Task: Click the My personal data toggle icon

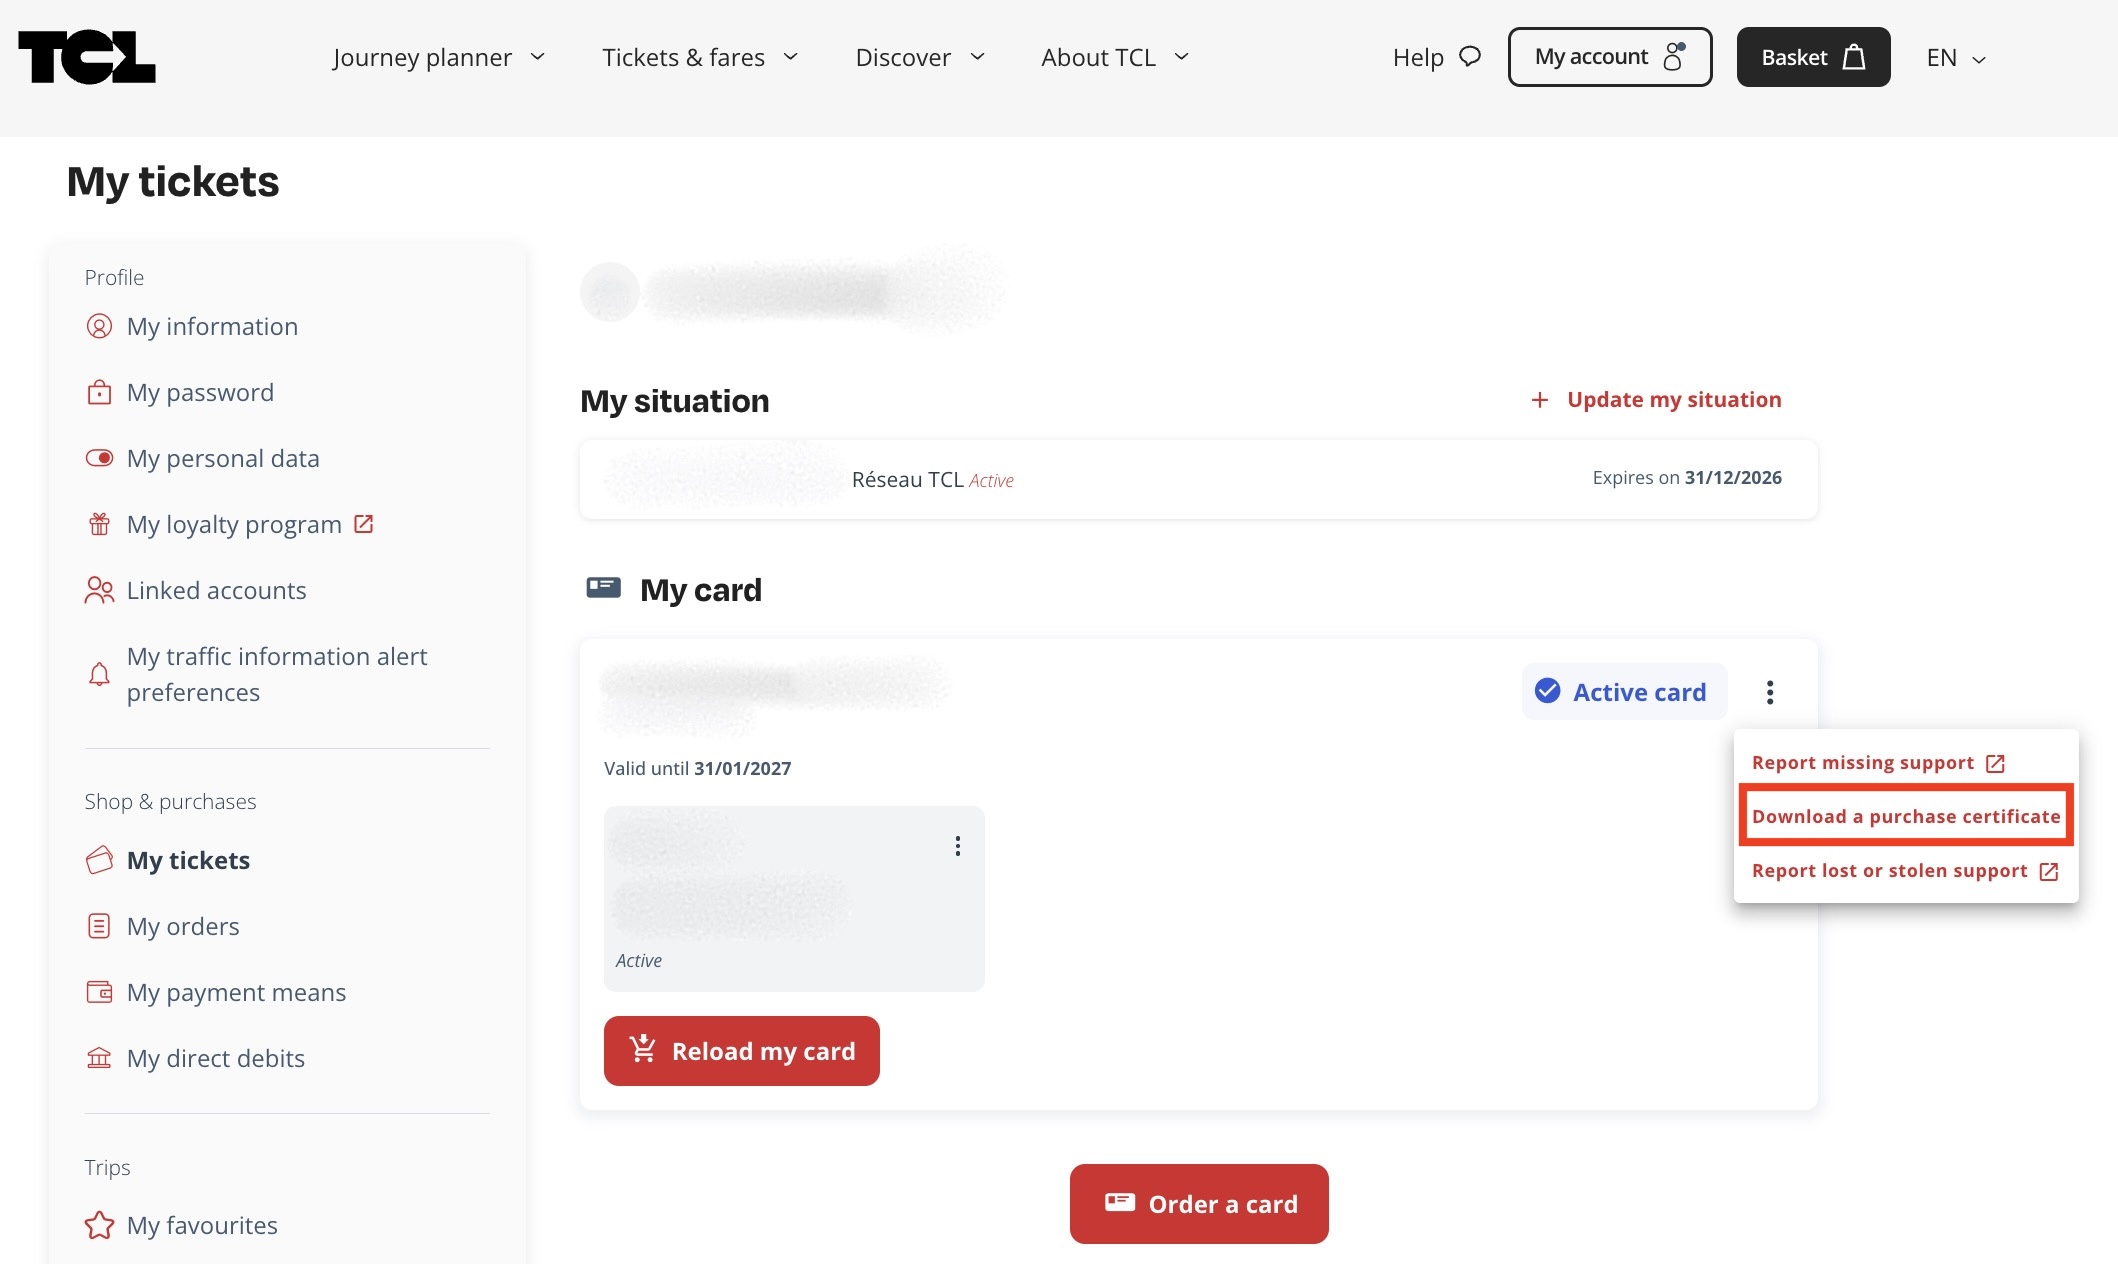Action: [99, 458]
